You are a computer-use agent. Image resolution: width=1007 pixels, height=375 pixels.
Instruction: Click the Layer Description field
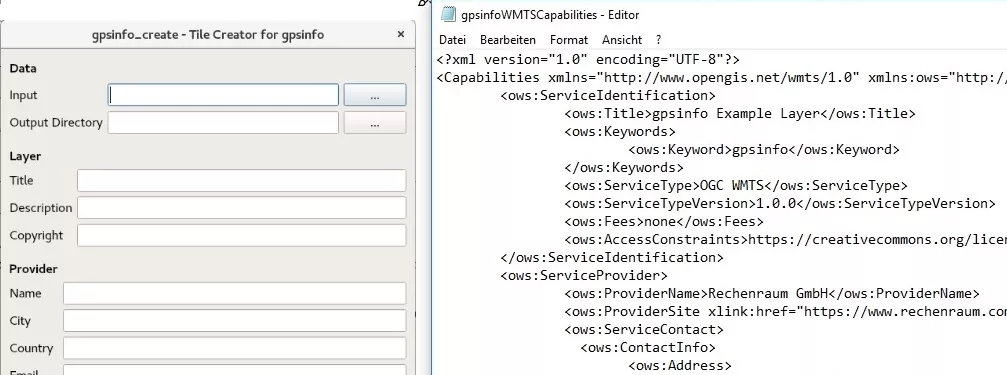[241, 208]
